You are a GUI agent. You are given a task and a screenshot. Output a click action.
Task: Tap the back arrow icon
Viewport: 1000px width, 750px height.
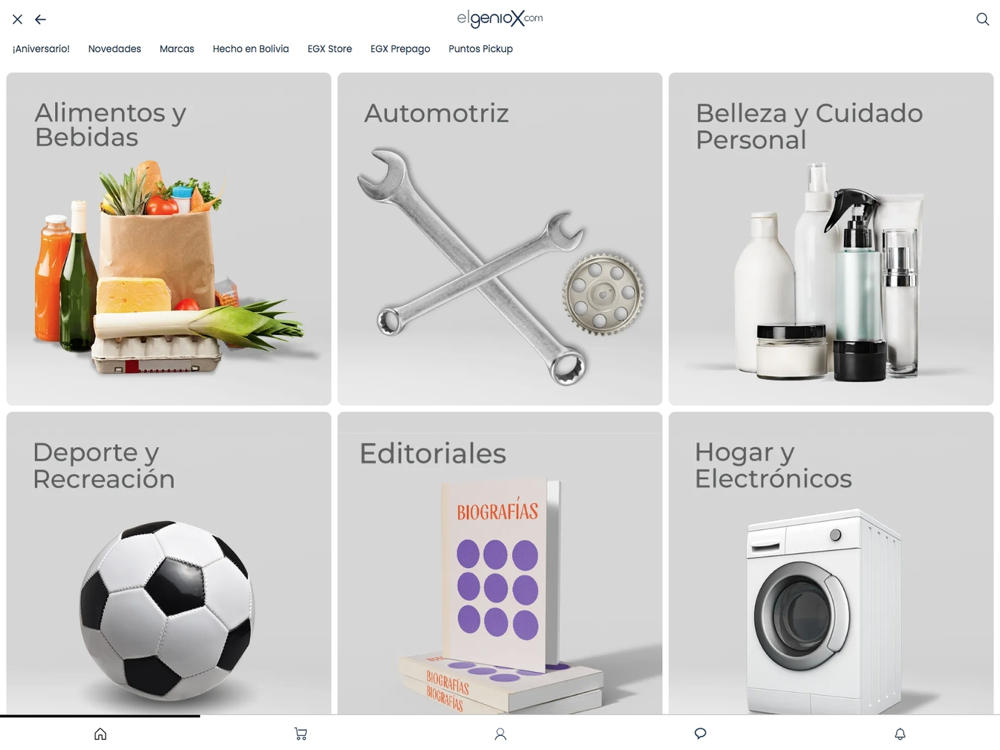point(40,20)
